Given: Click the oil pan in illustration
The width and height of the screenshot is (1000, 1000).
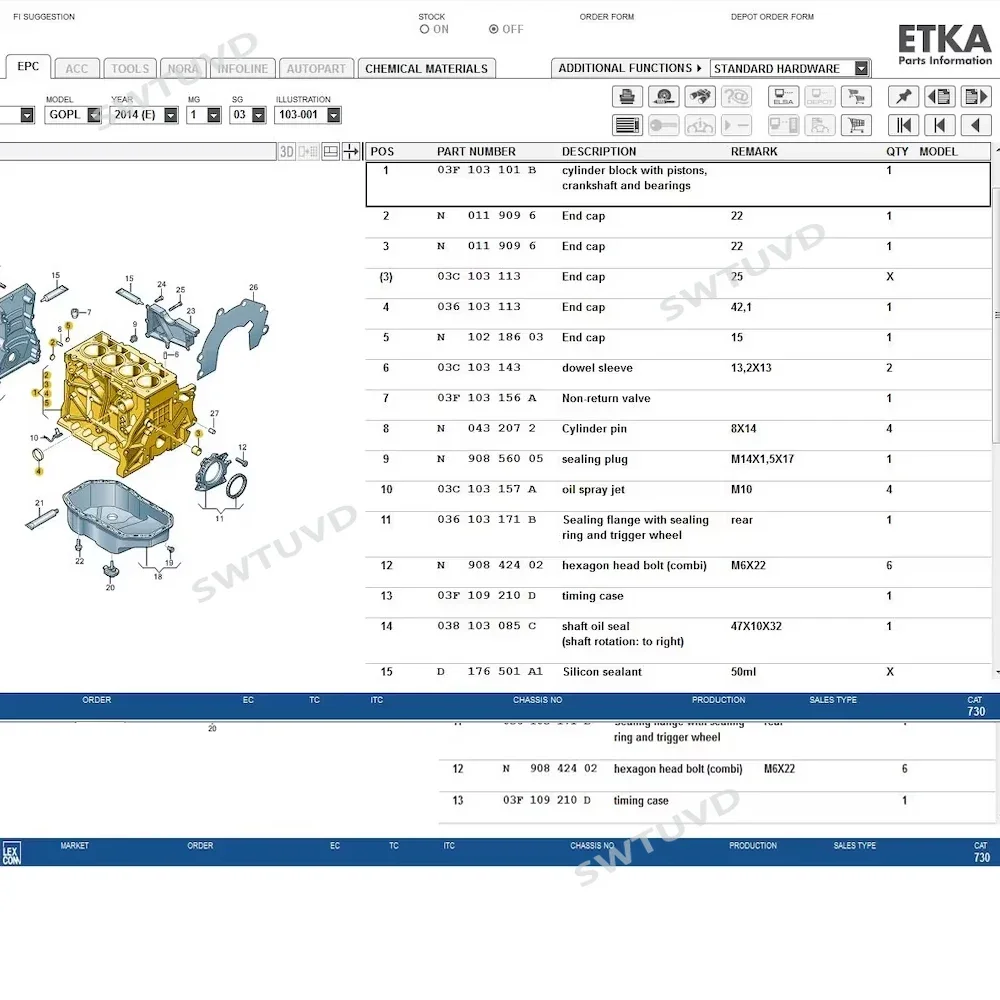Looking at the screenshot, I should click(119, 517).
